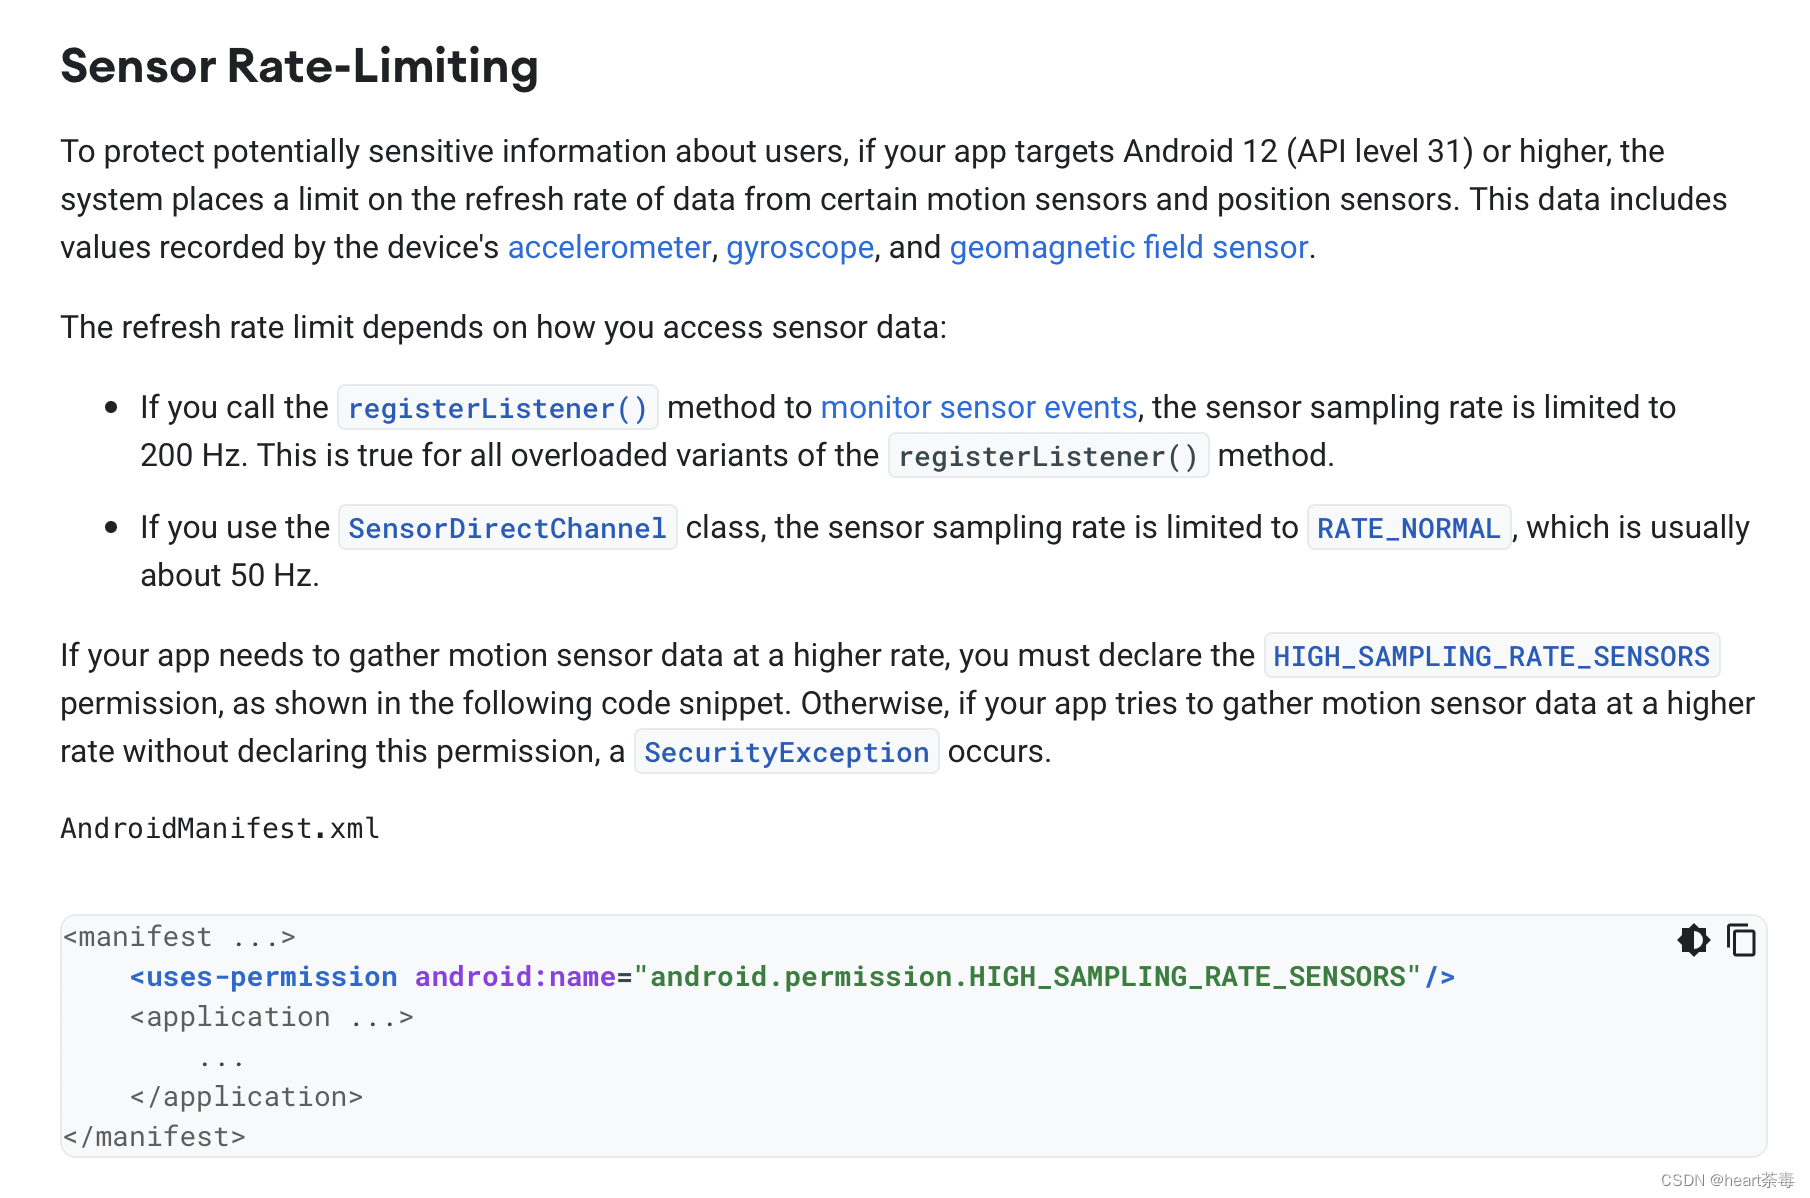The height and width of the screenshot is (1198, 1810).
Task: Open the HIGH_SAMPLING_RATE_SENSORS permission link in the paragraph
Action: (1491, 656)
